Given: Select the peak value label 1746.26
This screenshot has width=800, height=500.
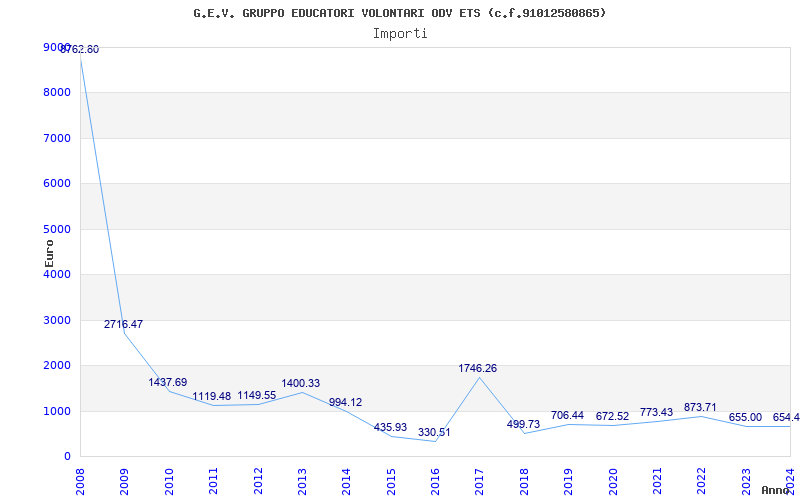Looking at the screenshot, I should click(x=478, y=368).
